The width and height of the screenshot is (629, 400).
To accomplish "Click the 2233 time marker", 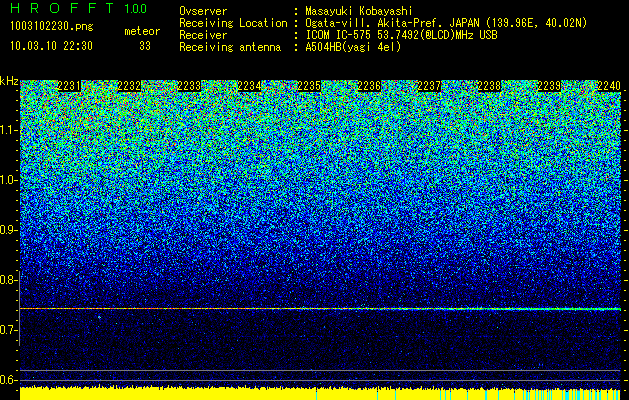I will [x=189, y=86].
